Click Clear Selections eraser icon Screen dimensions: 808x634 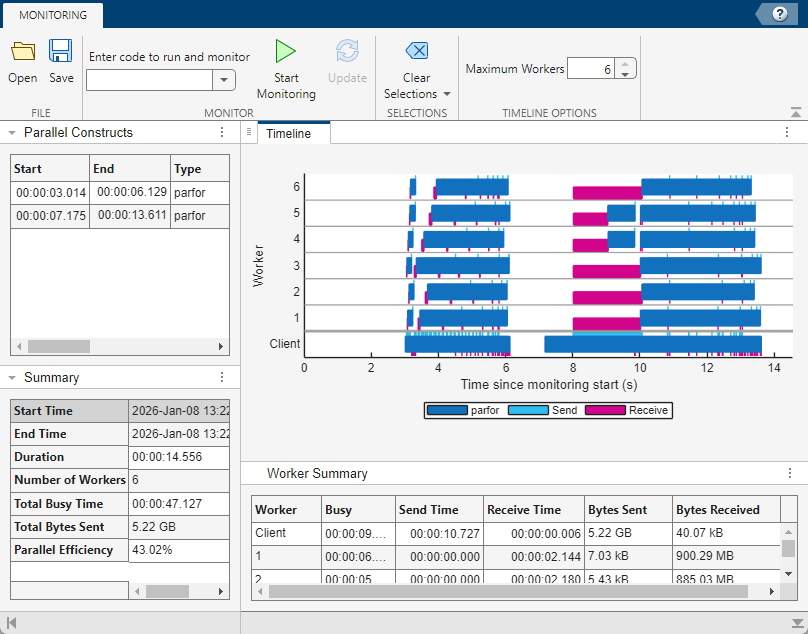coord(417,51)
